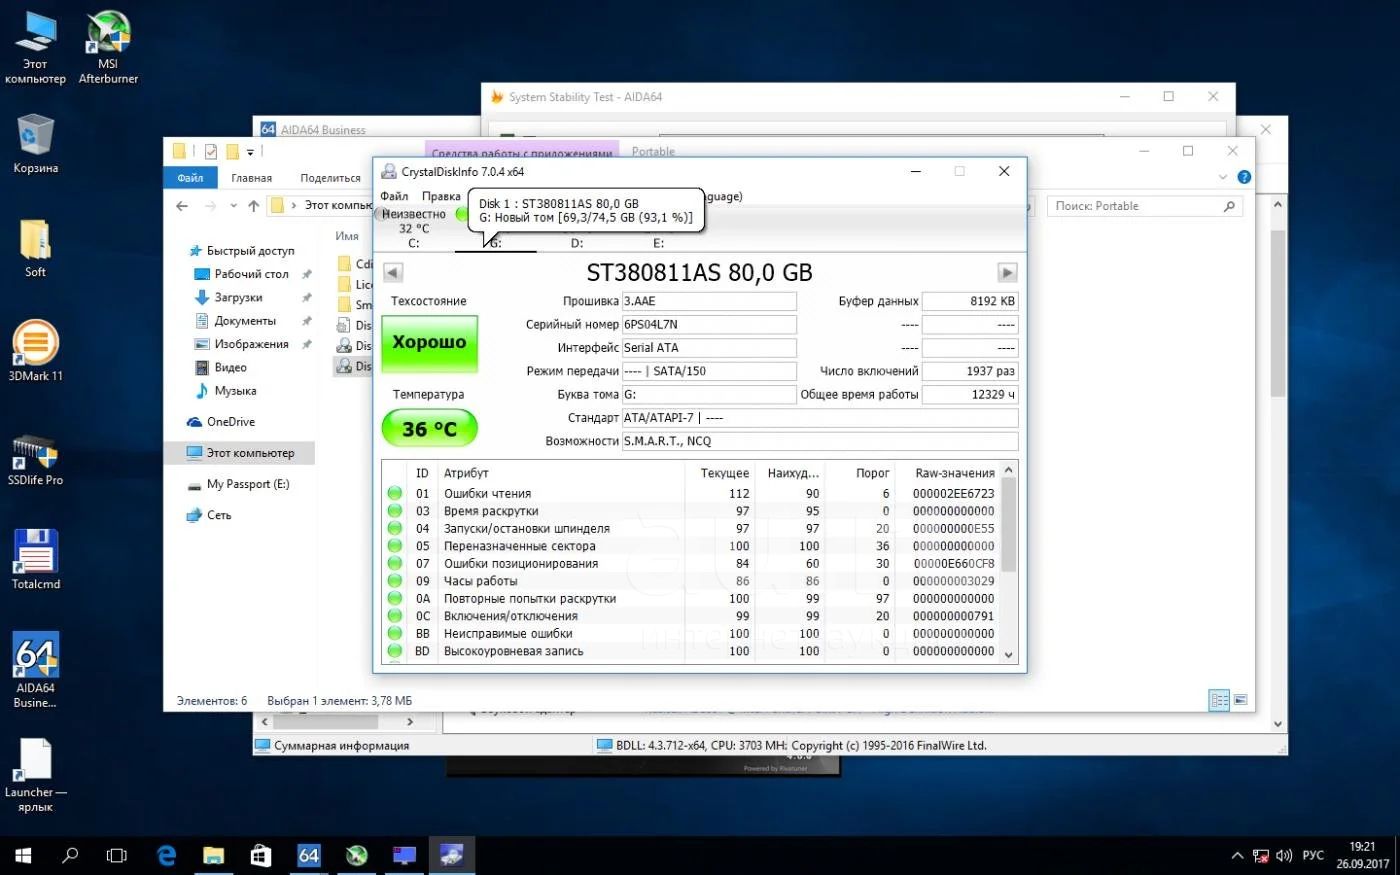The width and height of the screenshot is (1400, 875).
Task: Click status icon of Переназначенные сектора row
Action: pos(395,546)
